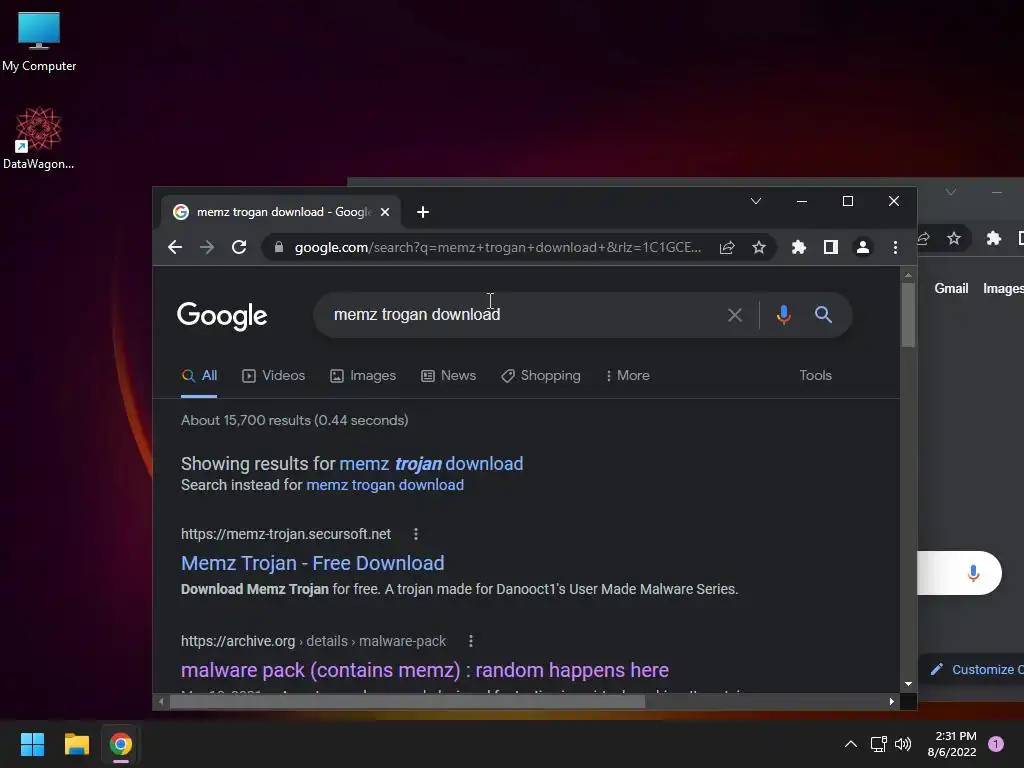Expand the More search categories menu
The height and width of the screenshot is (768, 1024).
(628, 376)
